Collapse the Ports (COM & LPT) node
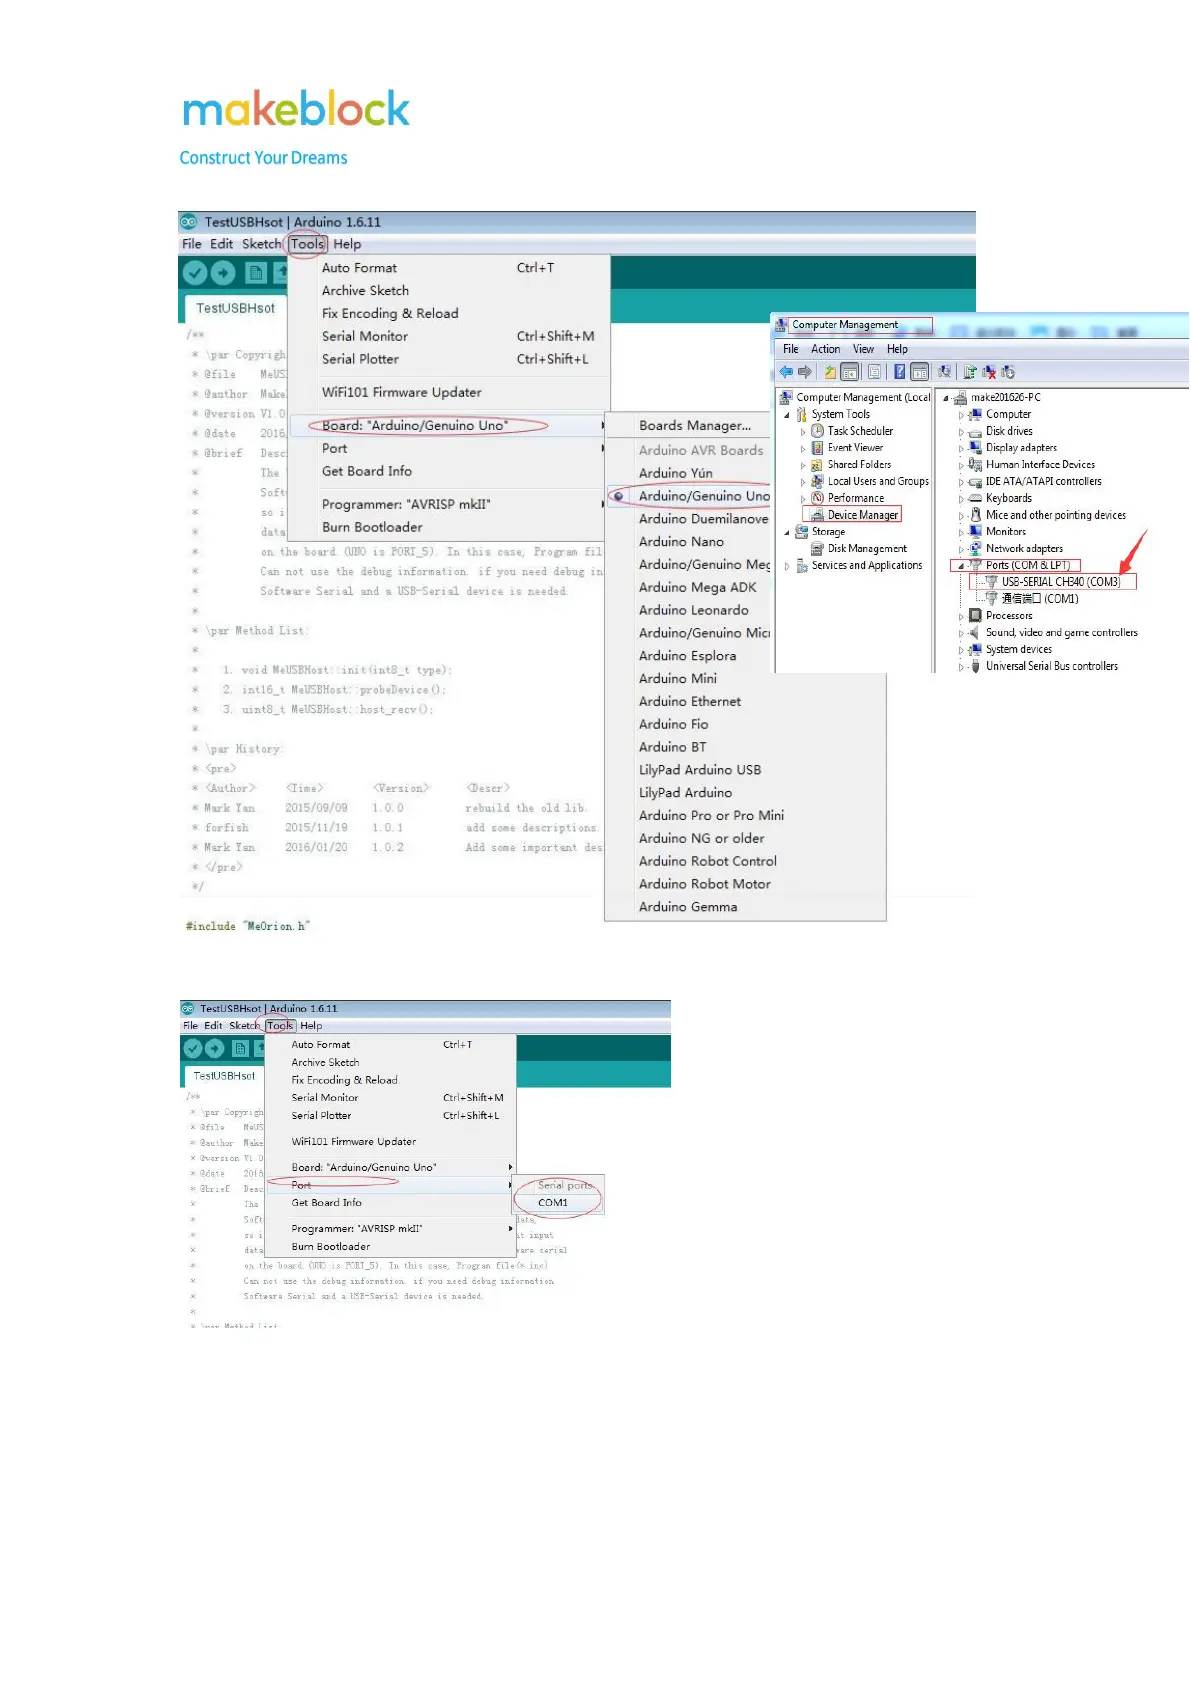 [961, 566]
